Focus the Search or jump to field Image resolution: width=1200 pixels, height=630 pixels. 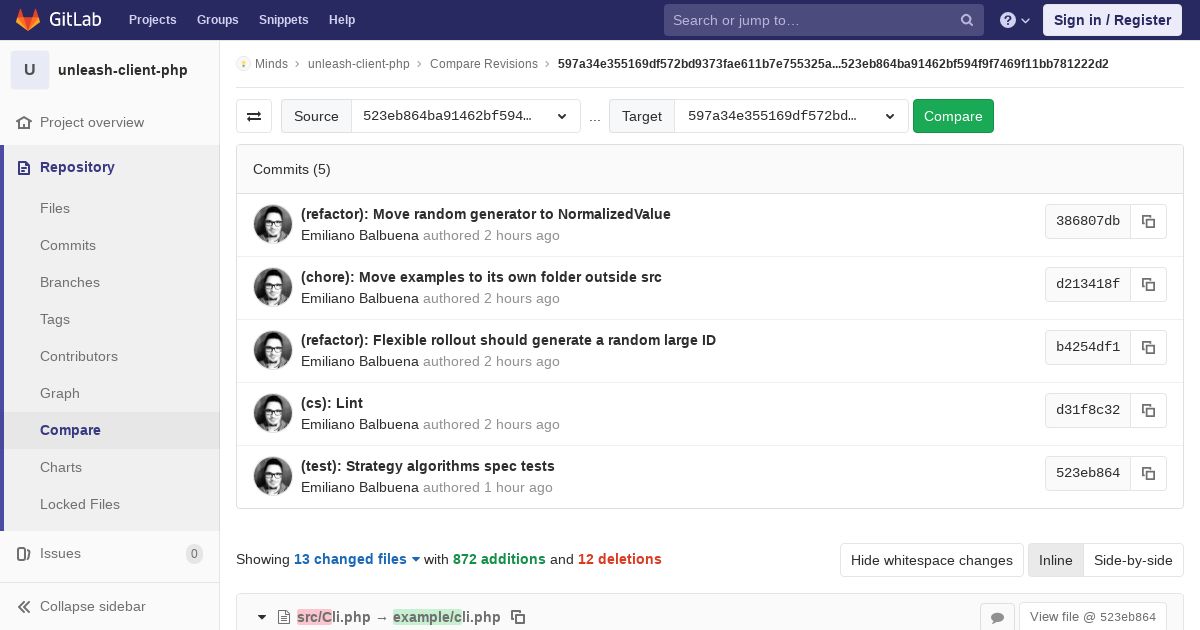click(x=812, y=20)
